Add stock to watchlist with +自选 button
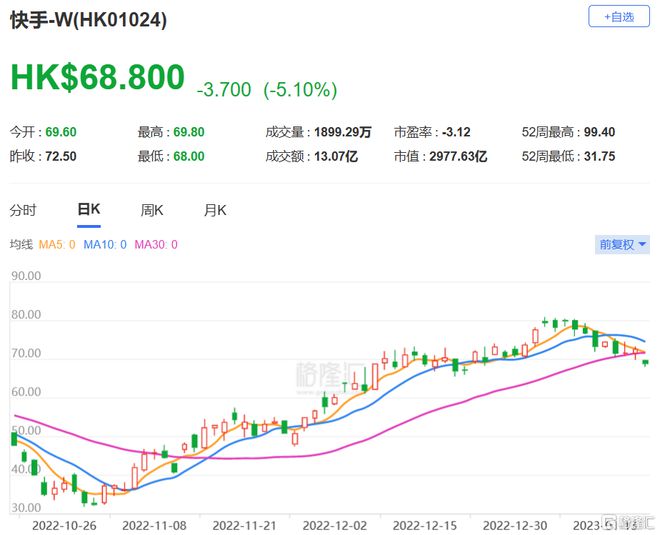660x535 pixels. point(619,16)
